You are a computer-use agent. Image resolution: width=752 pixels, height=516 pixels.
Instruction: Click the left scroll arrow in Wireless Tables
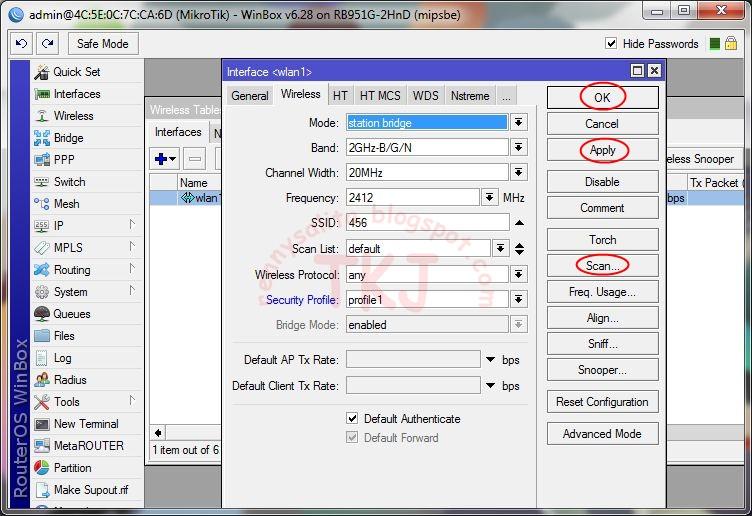(158, 433)
